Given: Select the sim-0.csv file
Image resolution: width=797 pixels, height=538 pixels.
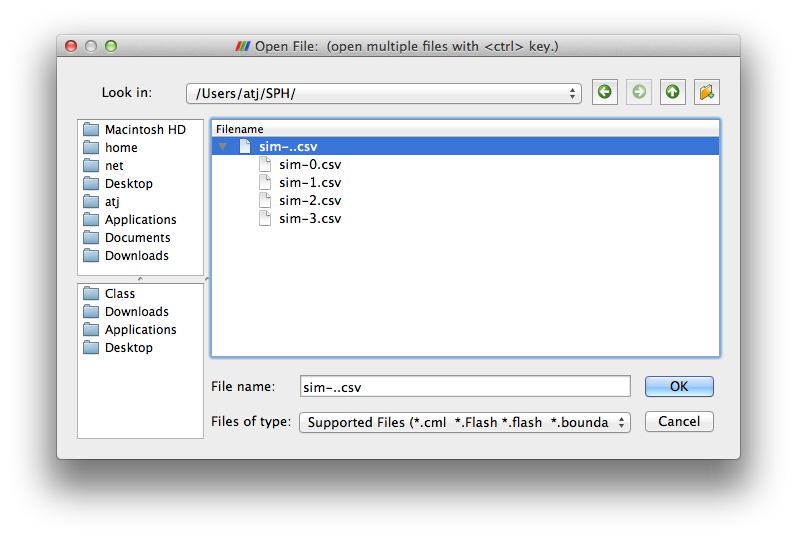Looking at the screenshot, I should [310, 165].
